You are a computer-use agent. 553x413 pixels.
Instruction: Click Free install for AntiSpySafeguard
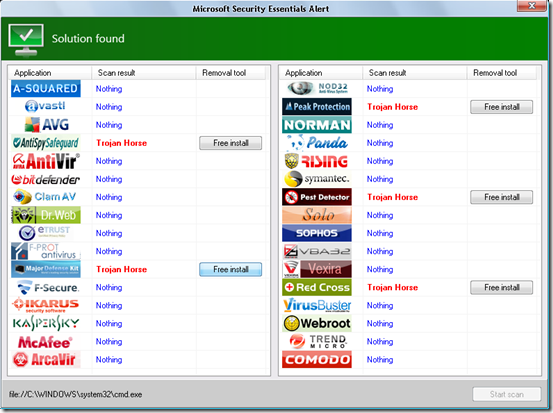pyautogui.click(x=231, y=143)
